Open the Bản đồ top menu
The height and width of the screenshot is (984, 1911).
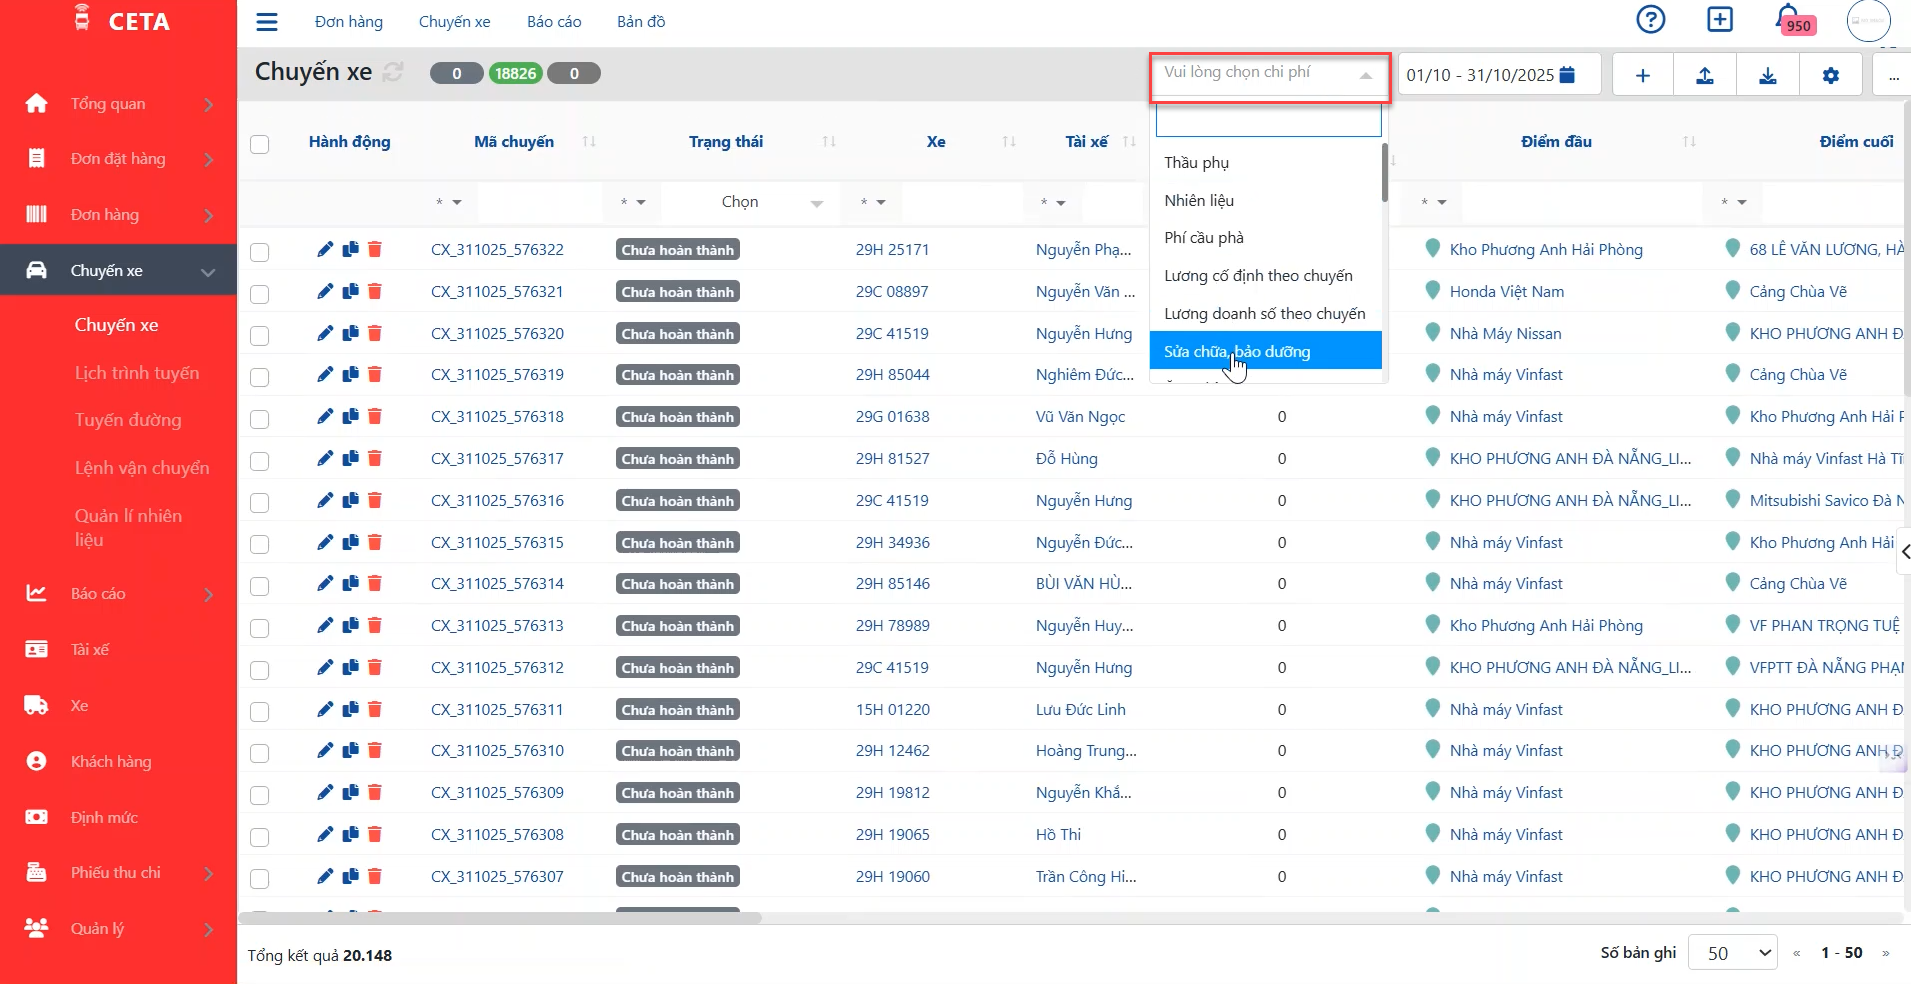[641, 22]
